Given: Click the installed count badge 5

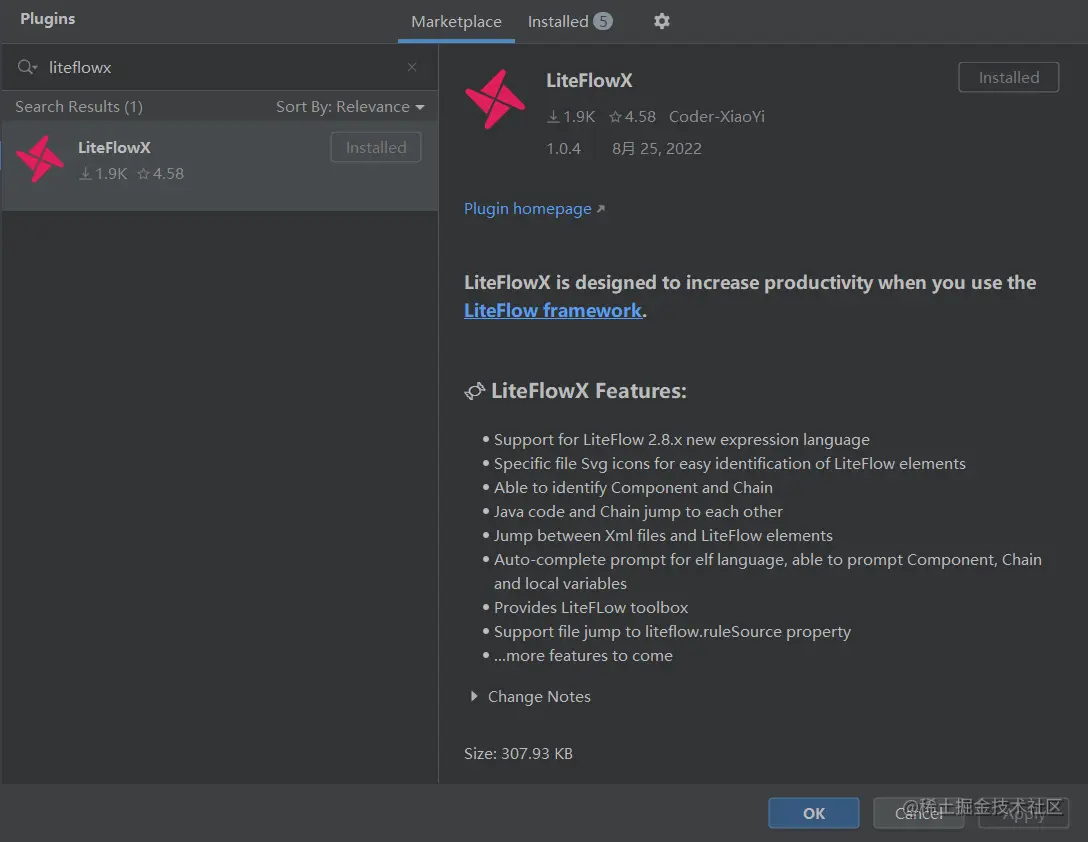Looking at the screenshot, I should (603, 22).
